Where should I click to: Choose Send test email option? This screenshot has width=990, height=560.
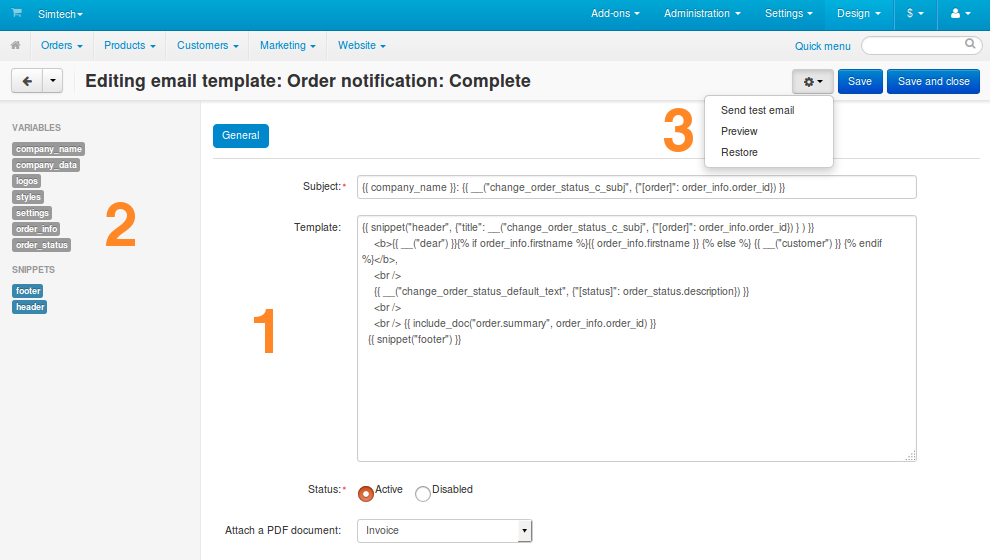pos(758,110)
